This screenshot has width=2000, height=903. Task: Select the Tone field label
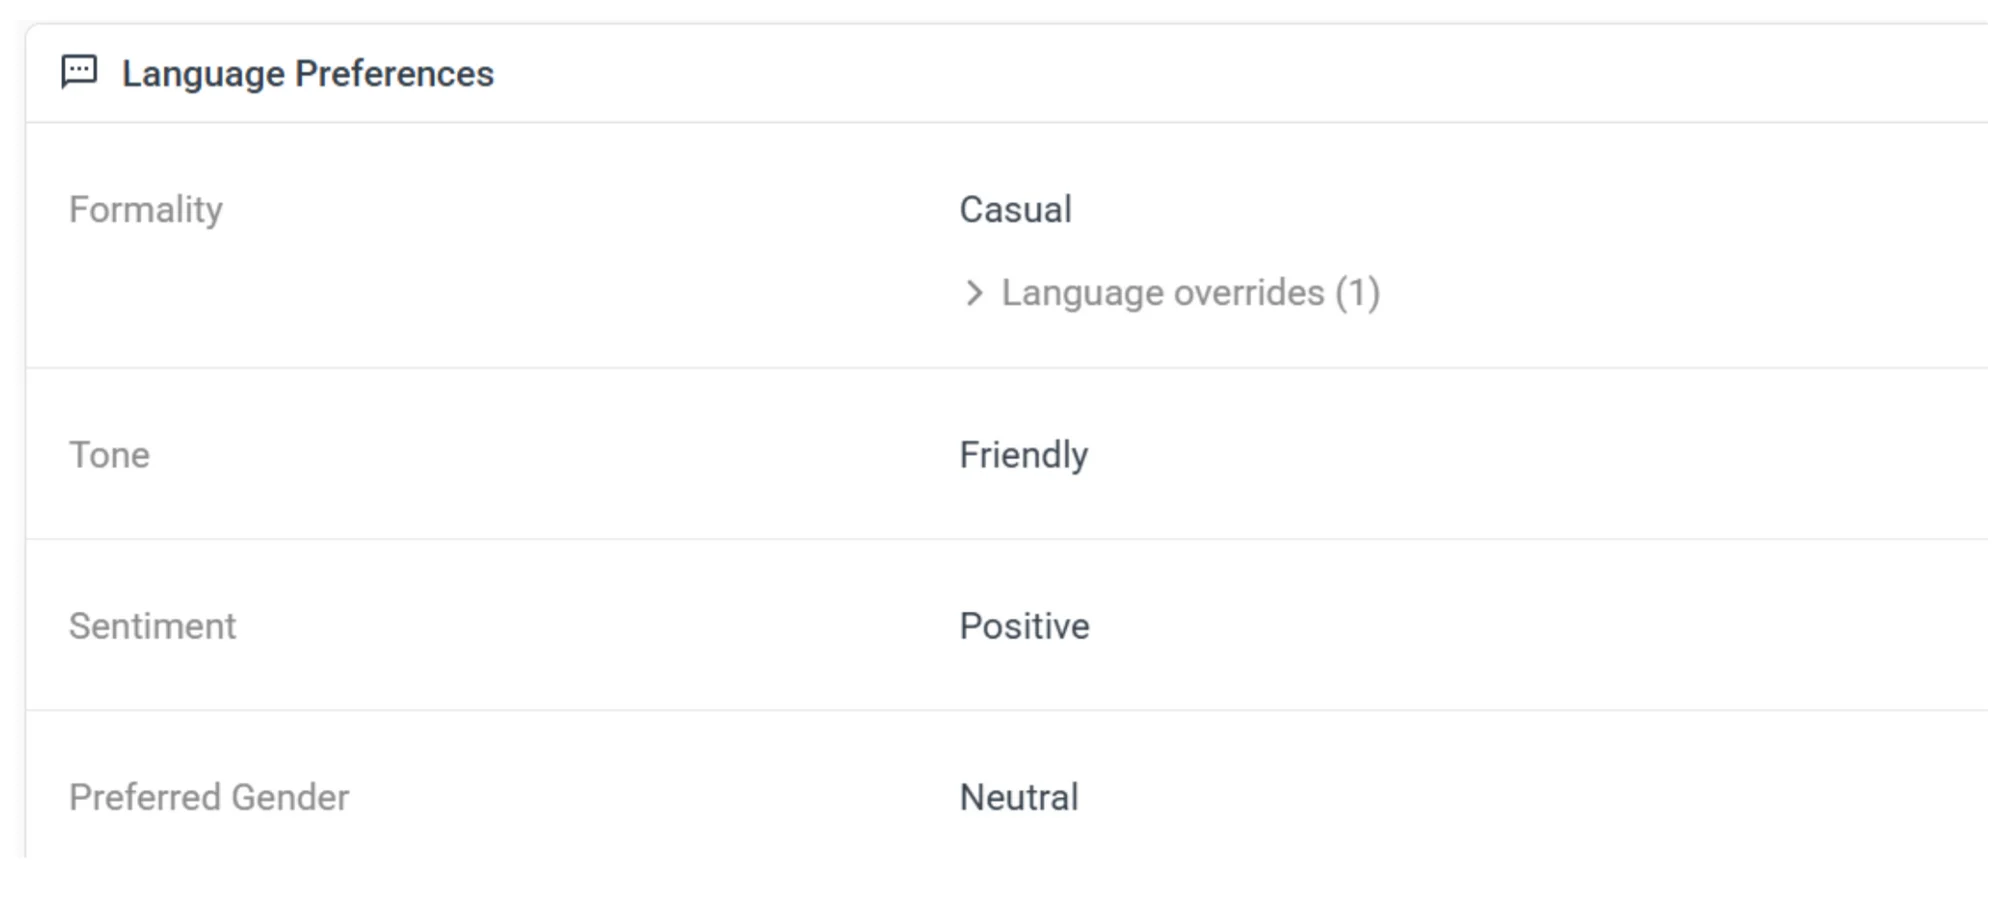pos(109,455)
